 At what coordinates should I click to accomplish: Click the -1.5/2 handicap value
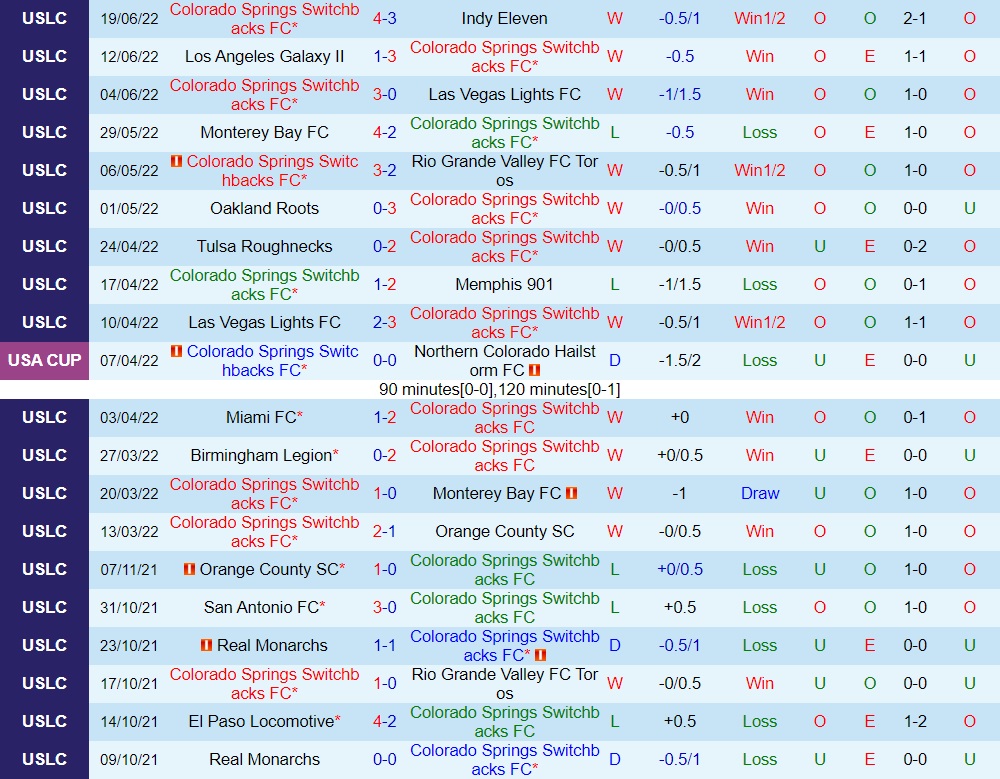click(x=680, y=360)
